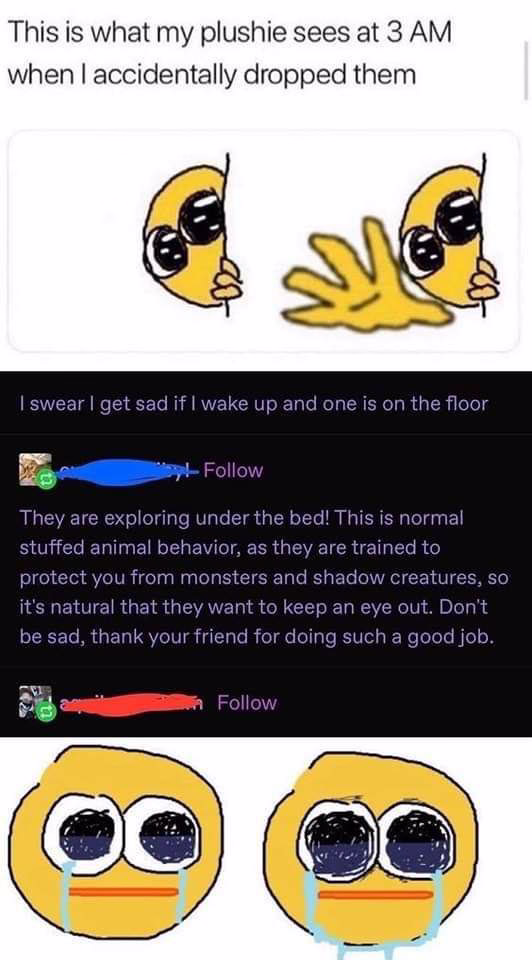The image size is (532, 960).
Task: Tap the right crying emoji face
Action: (375, 853)
